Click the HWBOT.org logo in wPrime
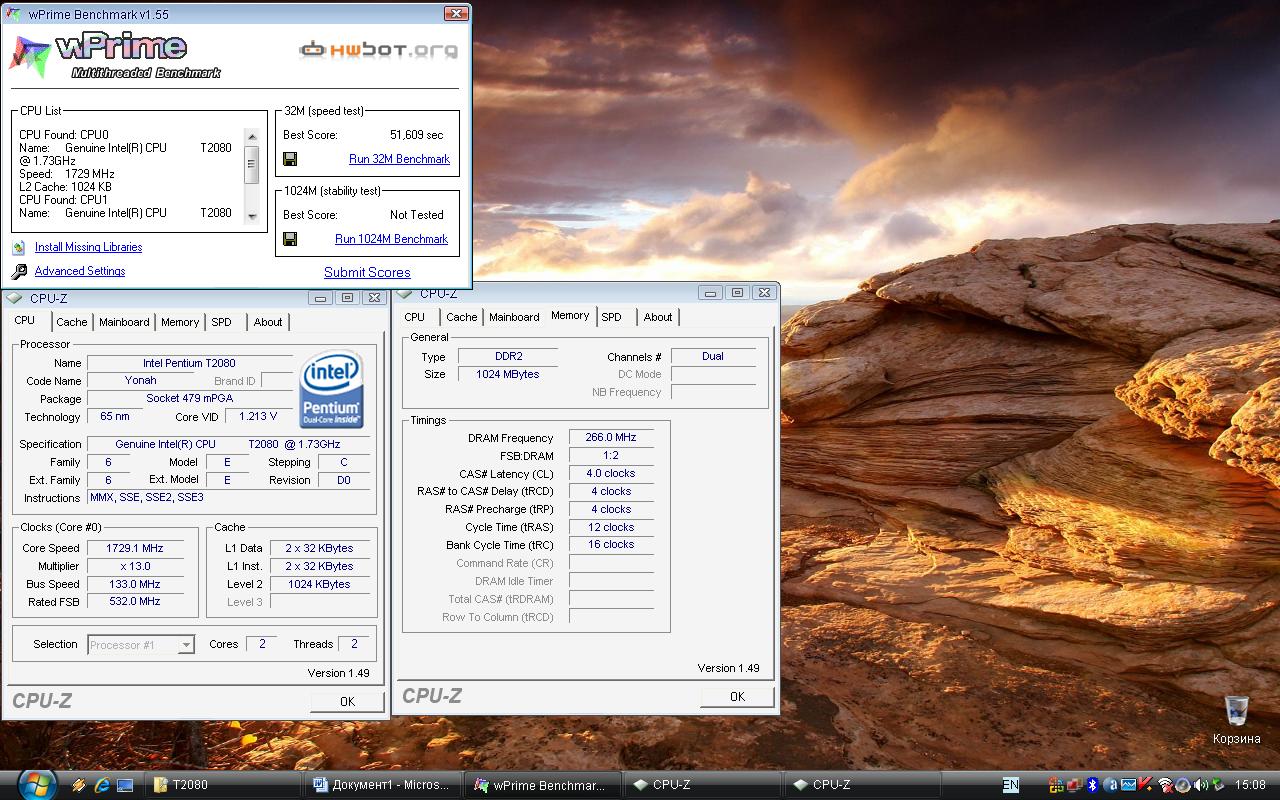This screenshot has height=800, width=1280. 379,49
